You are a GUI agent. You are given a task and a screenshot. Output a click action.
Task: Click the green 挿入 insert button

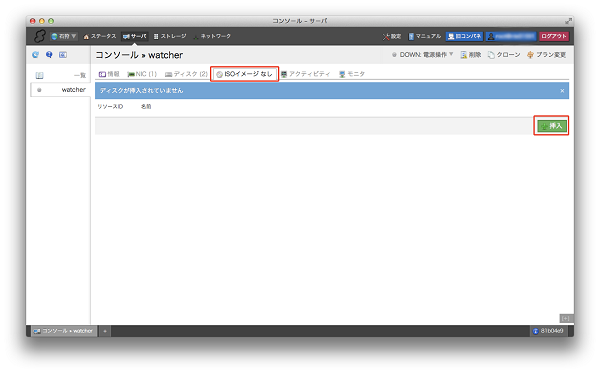pyautogui.click(x=552, y=126)
